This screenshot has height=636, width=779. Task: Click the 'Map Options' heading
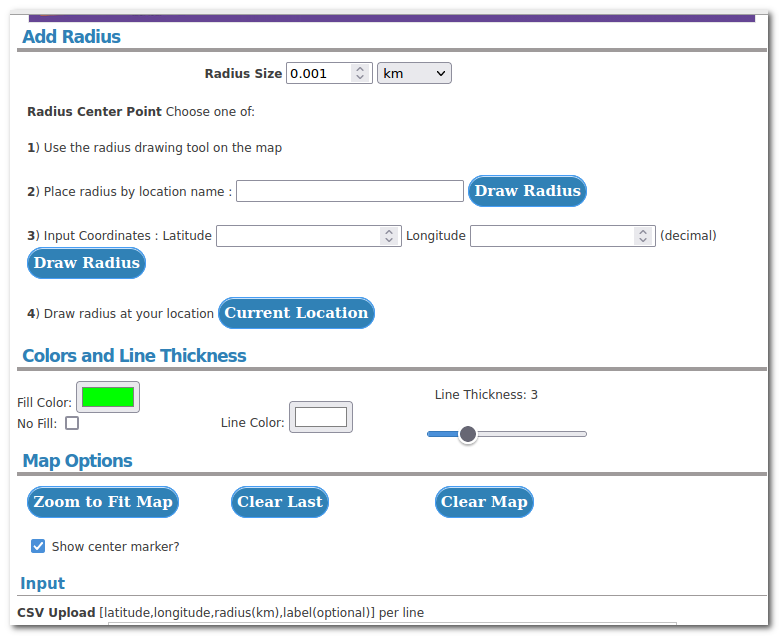click(78, 461)
